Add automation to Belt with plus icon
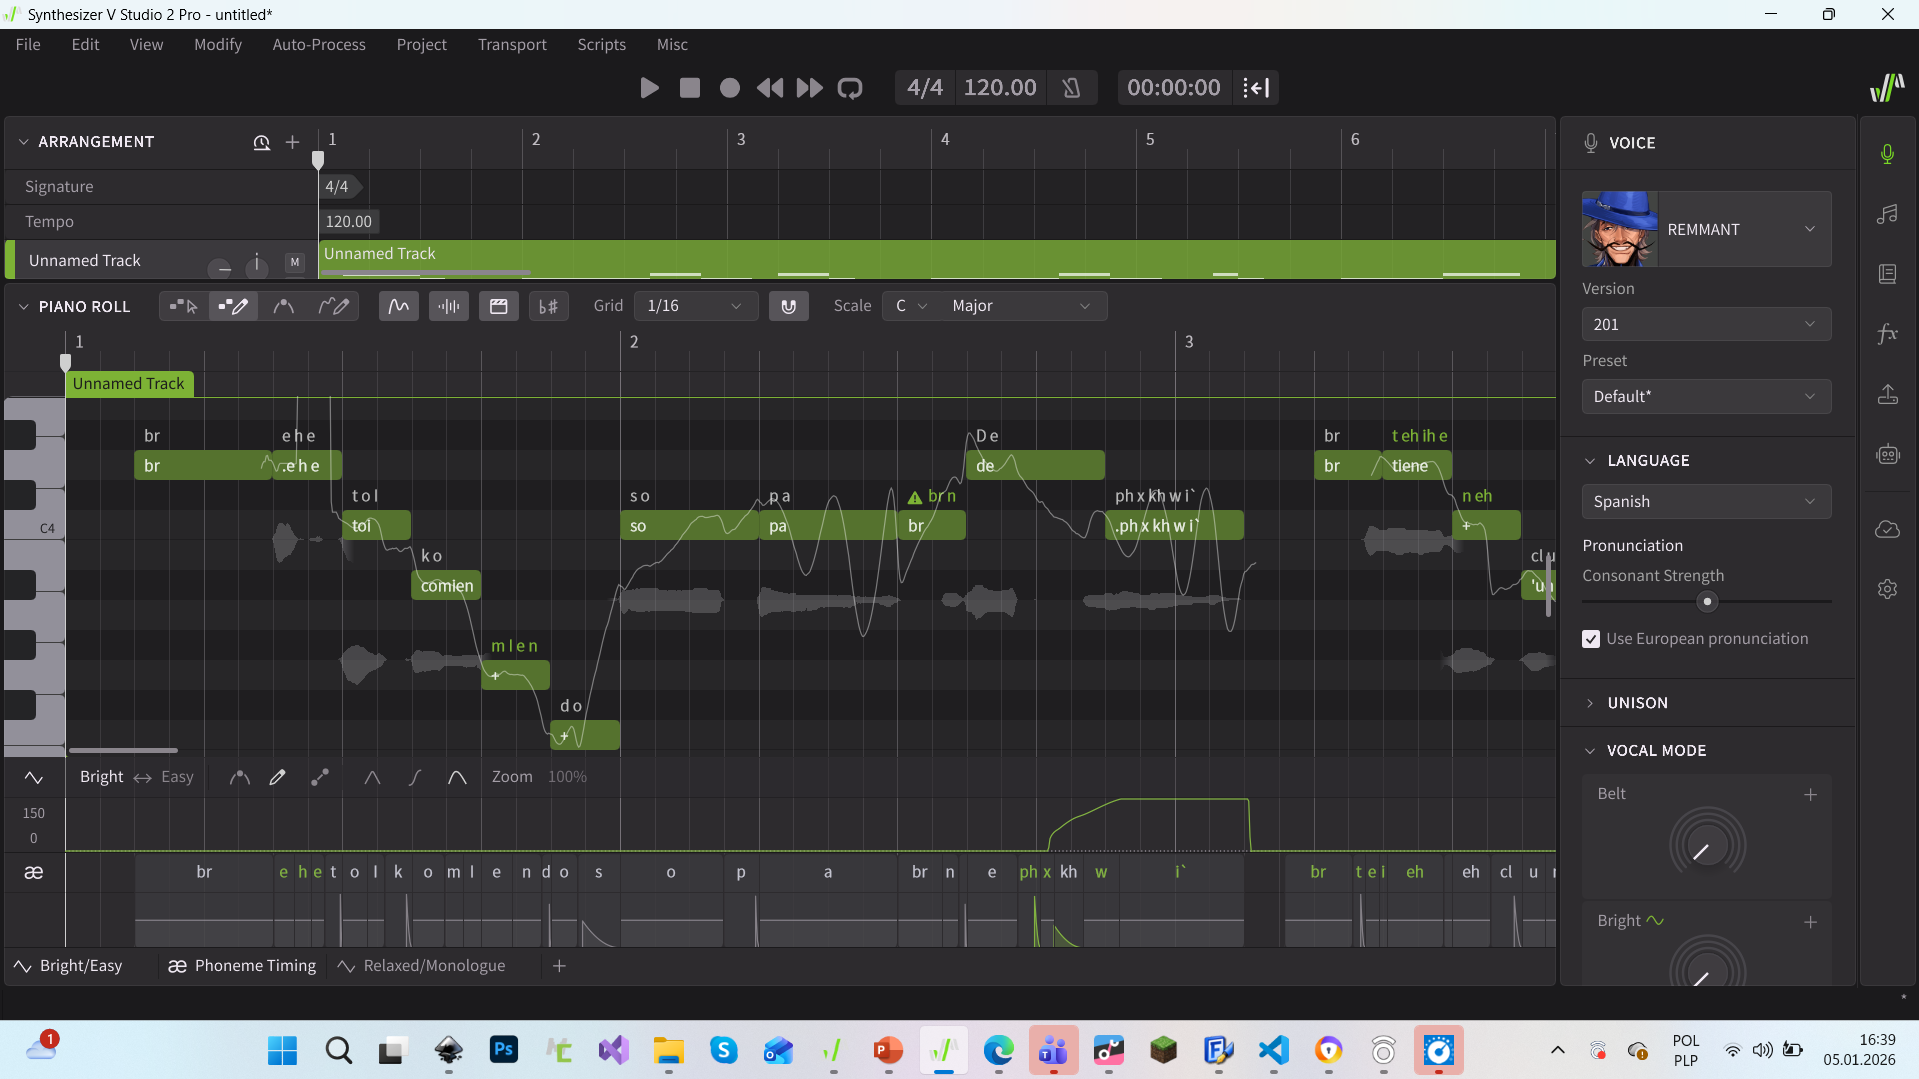1919x1079 pixels. coord(1810,795)
